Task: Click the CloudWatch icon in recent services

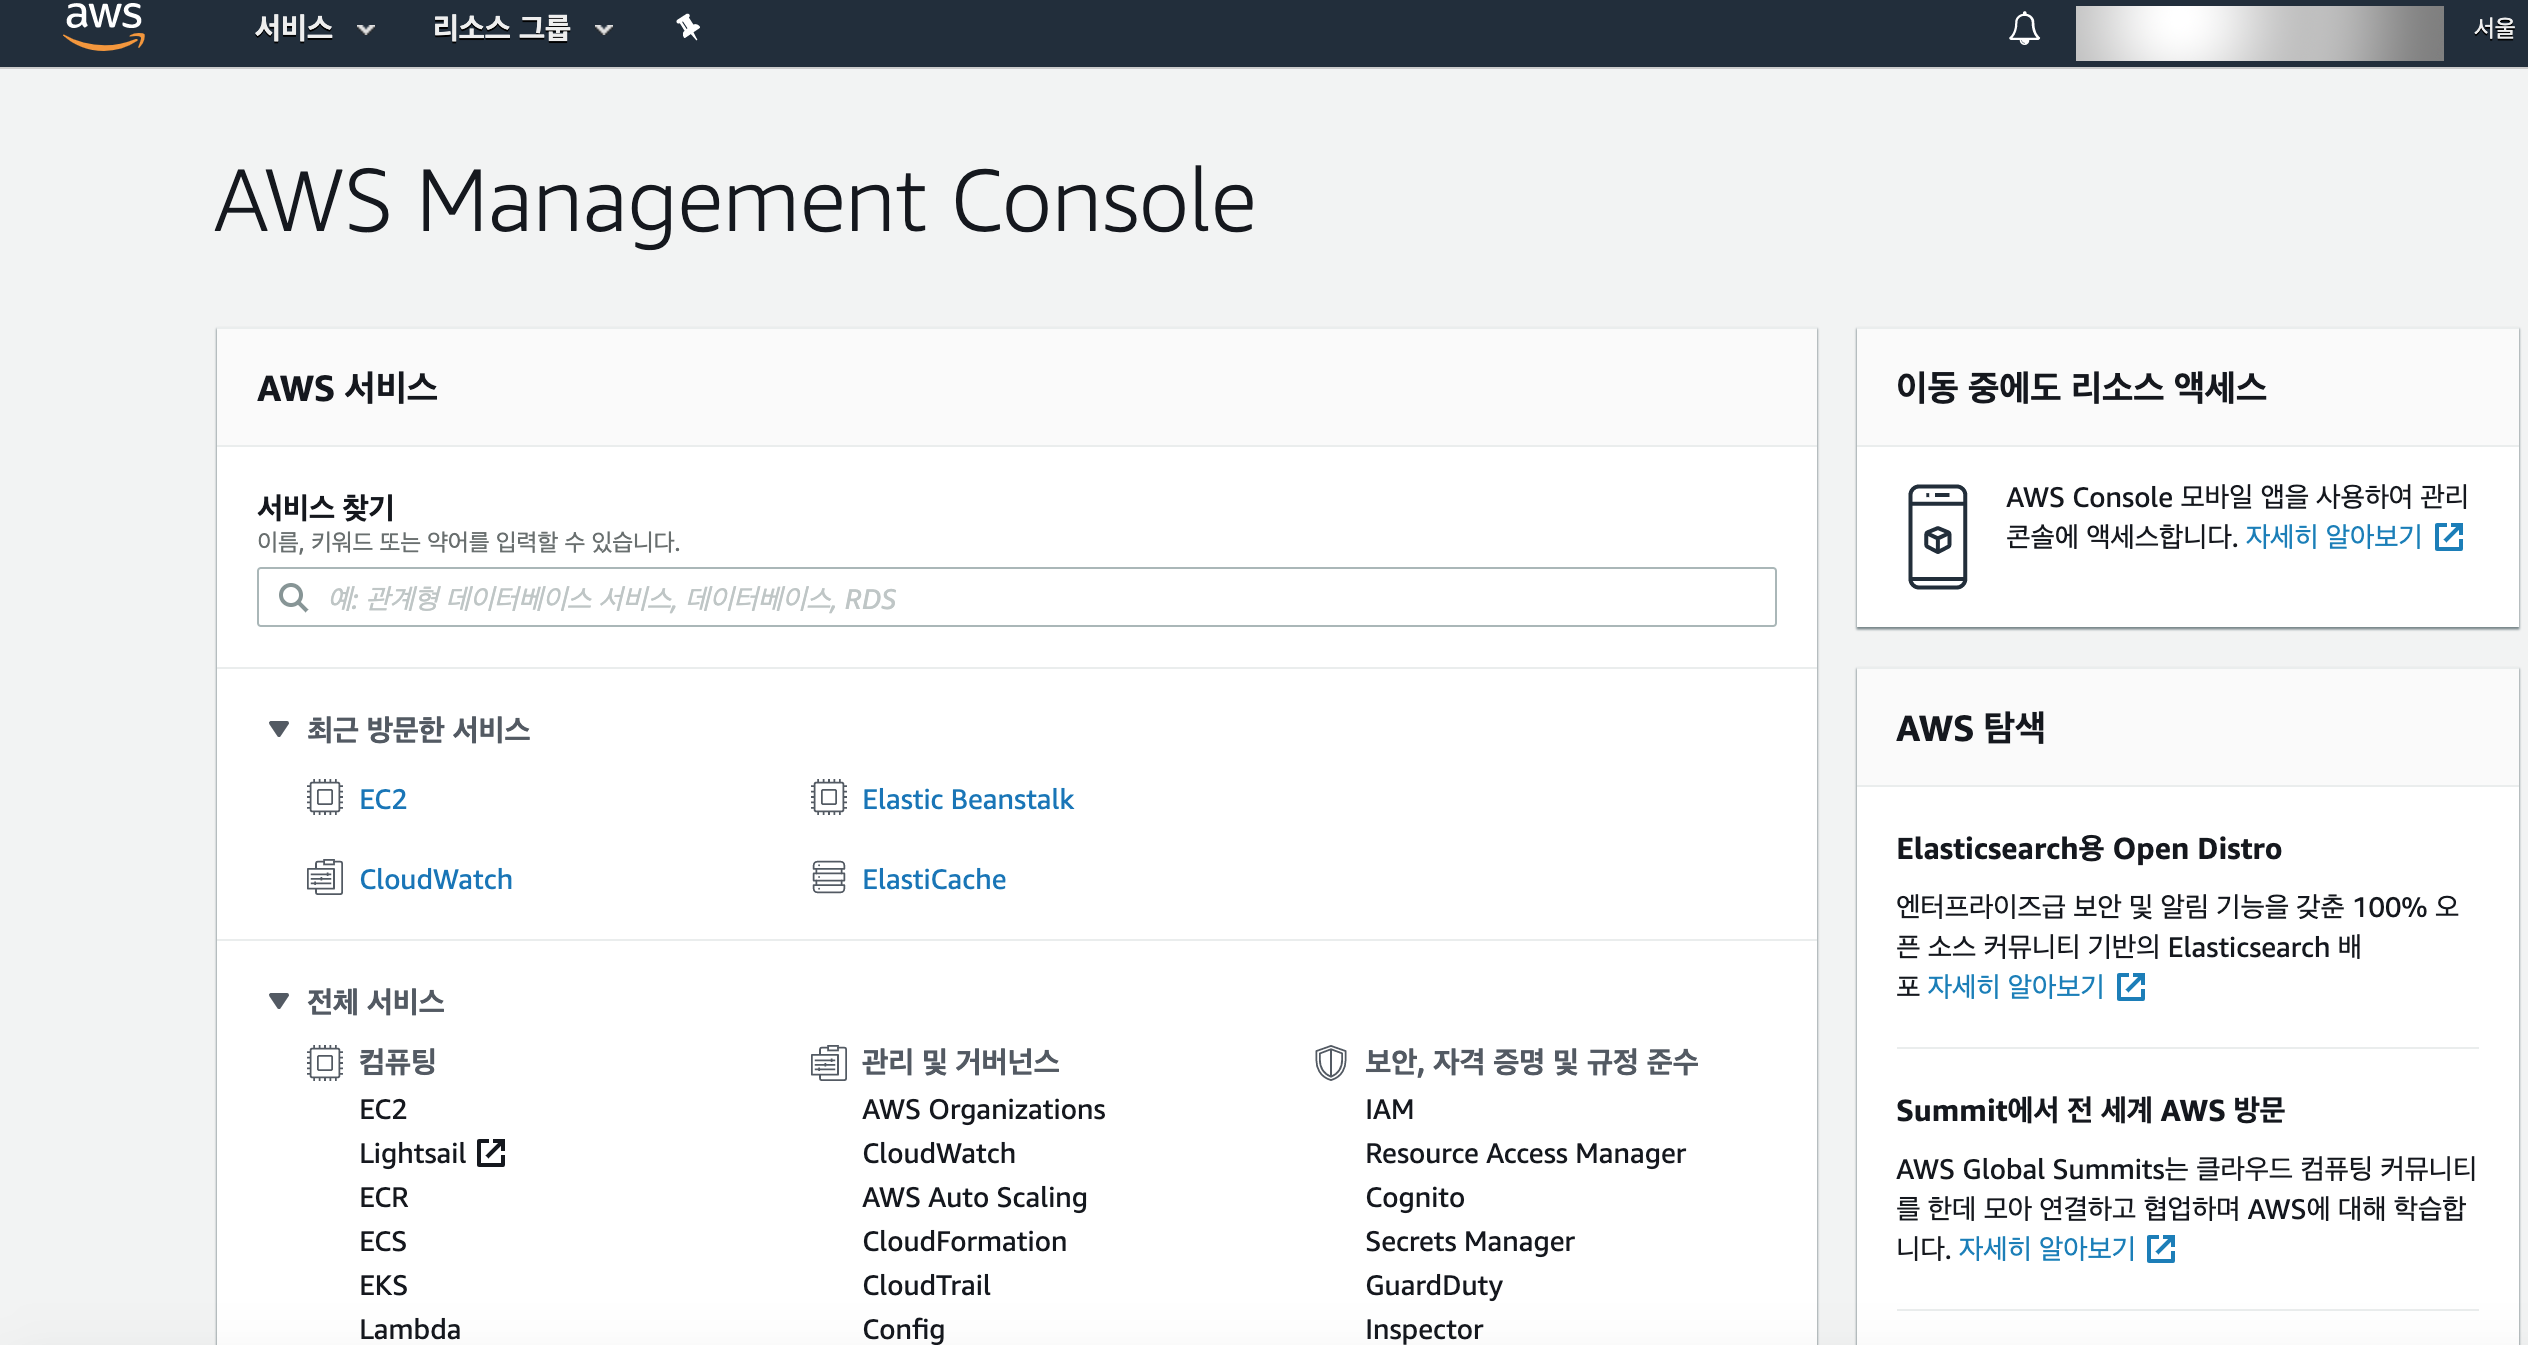Action: 324,878
